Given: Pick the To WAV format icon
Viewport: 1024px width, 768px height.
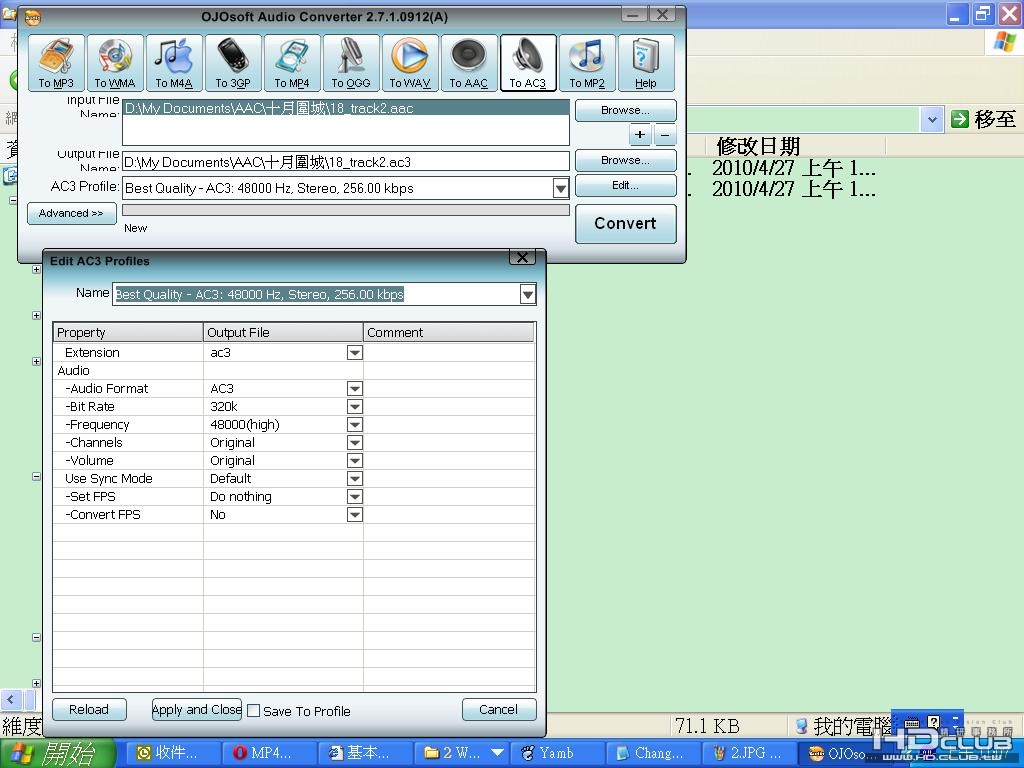Looking at the screenshot, I should [x=410, y=63].
